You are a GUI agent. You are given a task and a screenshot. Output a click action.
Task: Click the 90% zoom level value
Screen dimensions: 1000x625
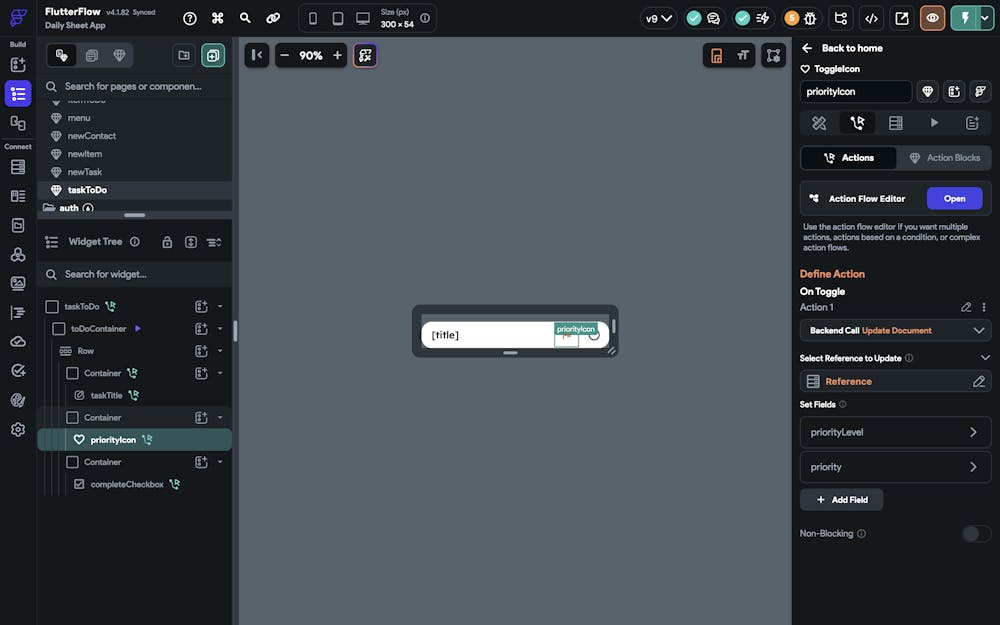click(311, 55)
